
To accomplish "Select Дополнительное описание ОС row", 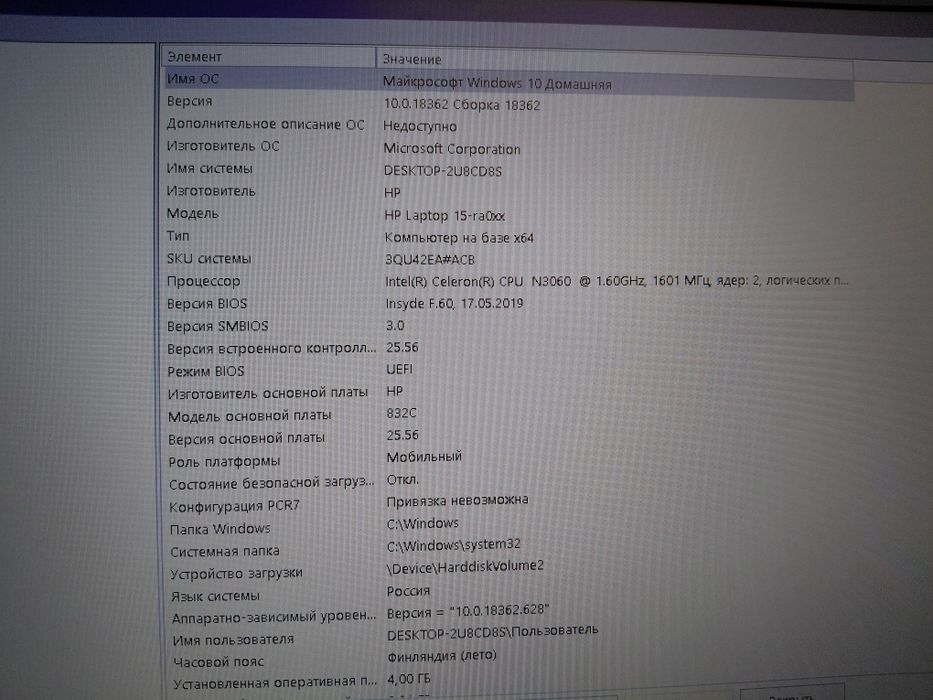I will tap(265, 124).
